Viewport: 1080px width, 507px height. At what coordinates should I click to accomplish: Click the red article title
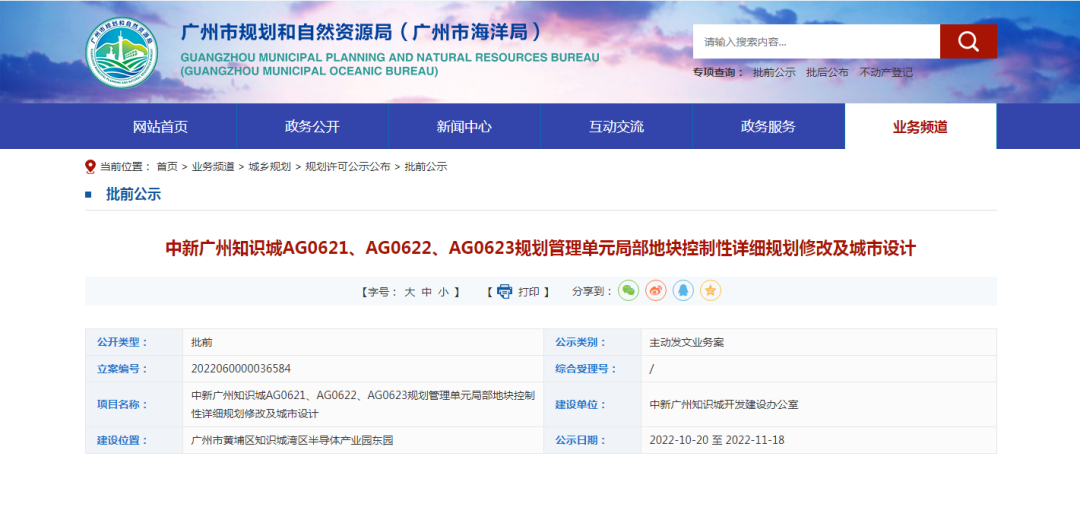(x=541, y=248)
